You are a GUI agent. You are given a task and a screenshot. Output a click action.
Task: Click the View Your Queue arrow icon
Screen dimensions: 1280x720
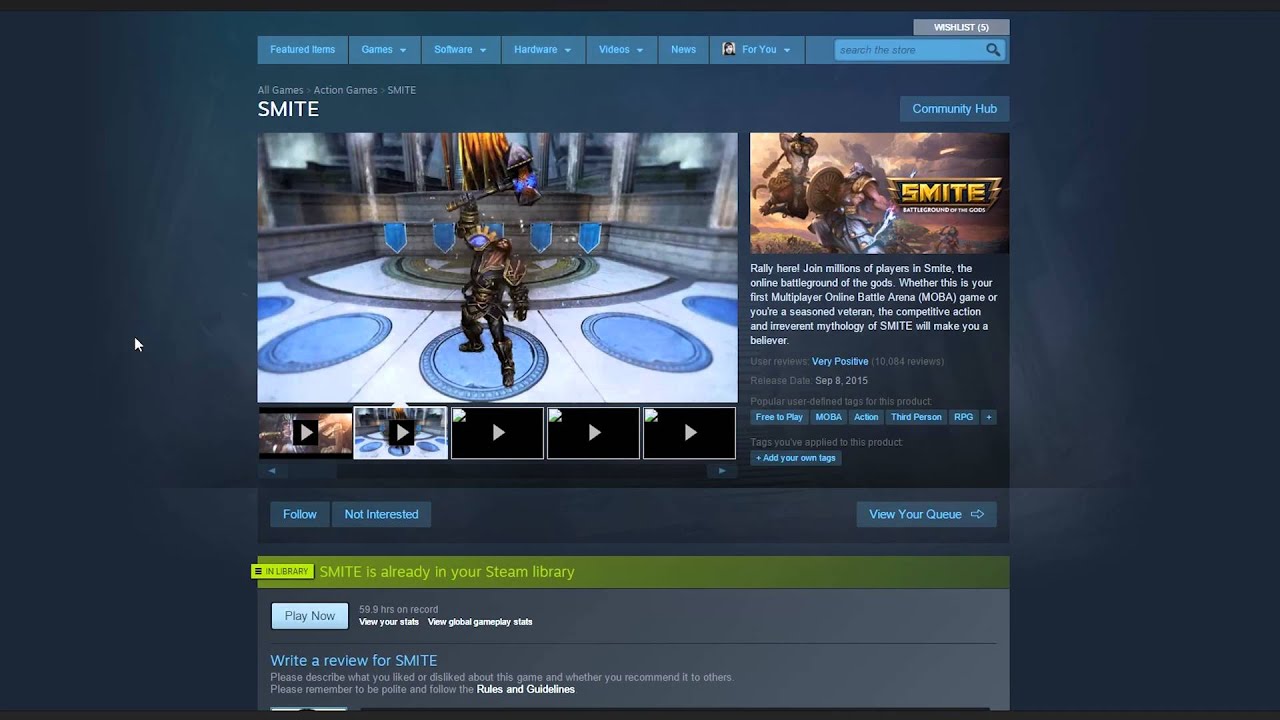click(977, 514)
